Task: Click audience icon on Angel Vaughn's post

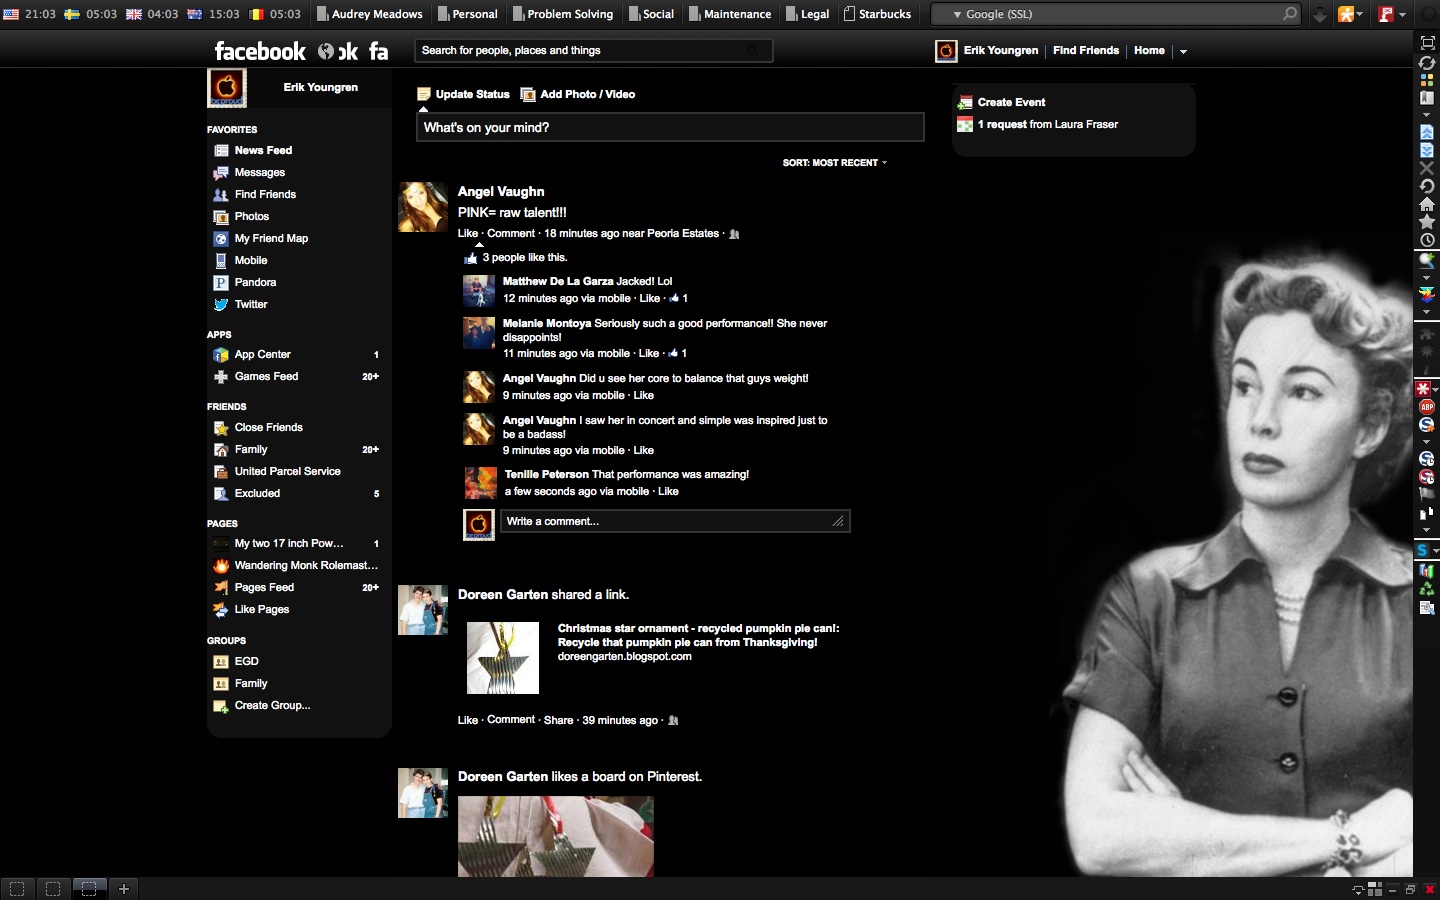Action: point(734,234)
